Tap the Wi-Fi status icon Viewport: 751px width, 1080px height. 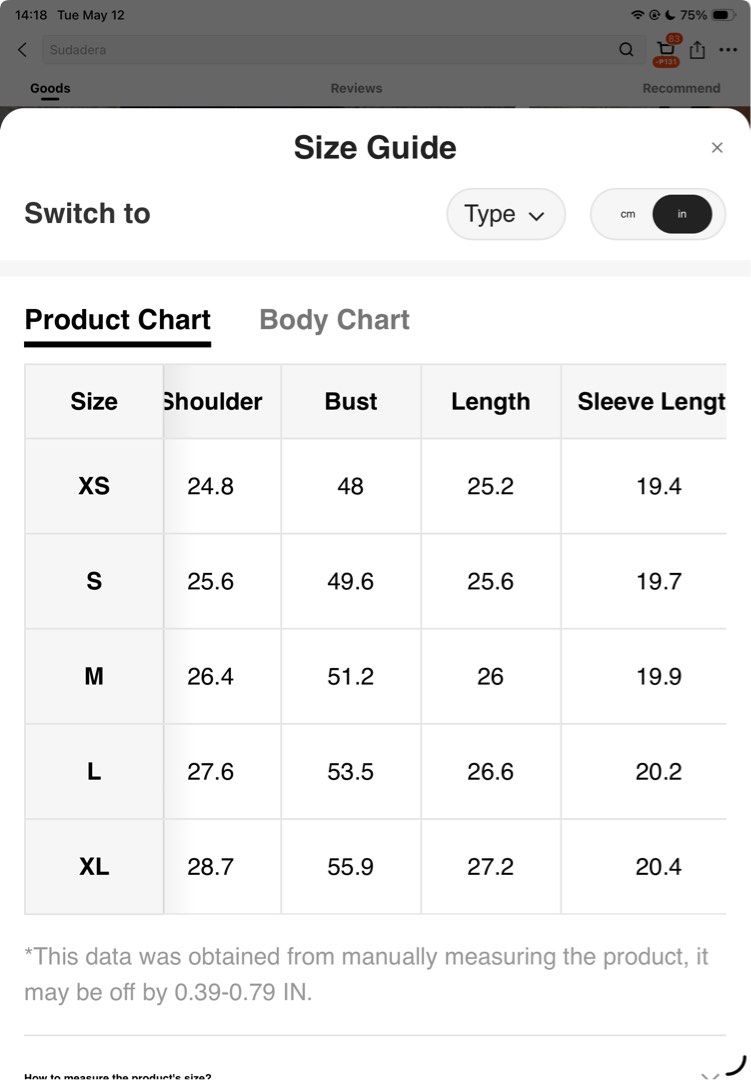coord(637,15)
